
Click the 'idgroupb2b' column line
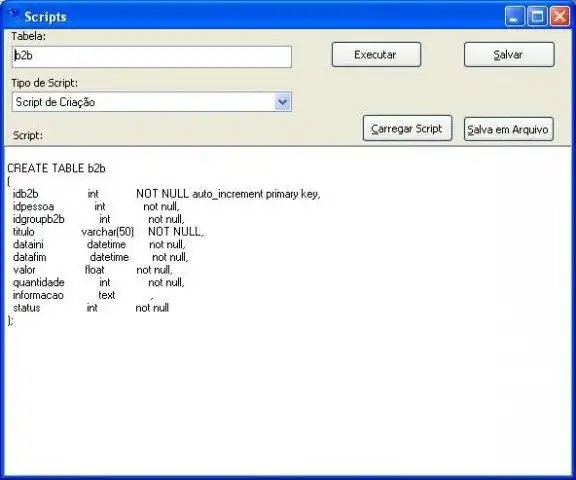(x=98, y=219)
